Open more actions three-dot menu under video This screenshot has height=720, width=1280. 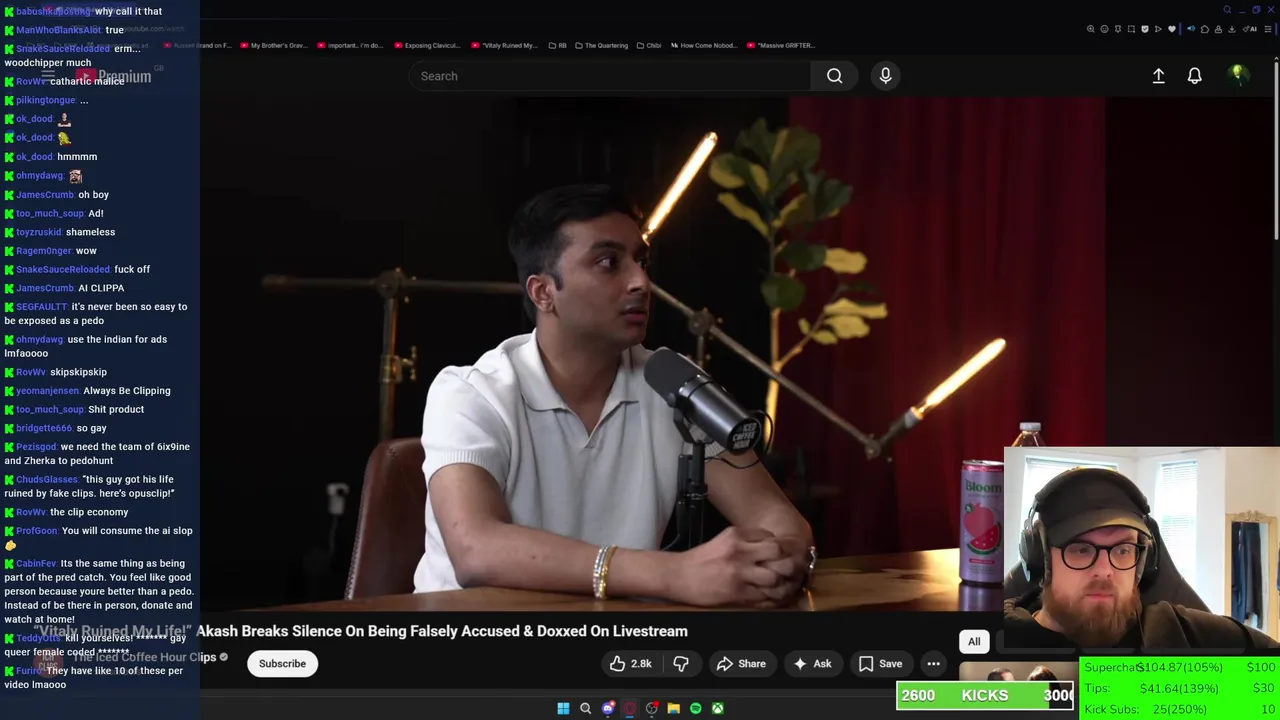tap(933, 664)
